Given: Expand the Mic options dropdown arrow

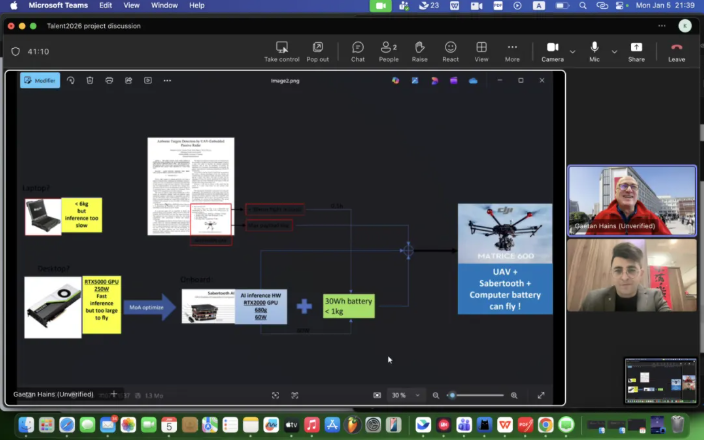Looking at the screenshot, I should (x=612, y=51).
